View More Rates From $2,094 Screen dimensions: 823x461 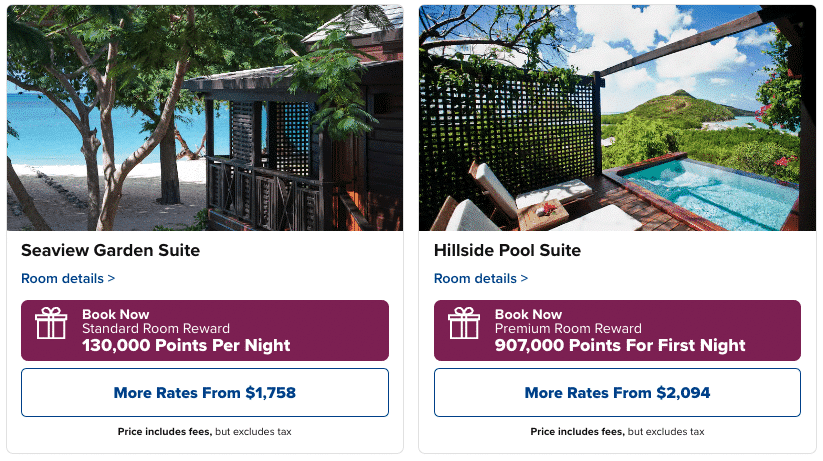coord(617,393)
